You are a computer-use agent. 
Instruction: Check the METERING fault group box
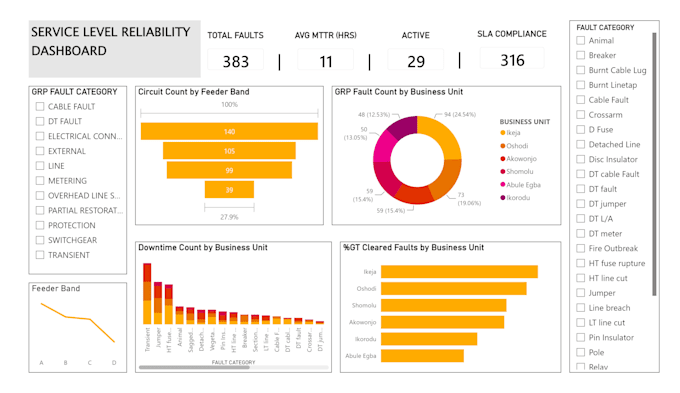(x=40, y=180)
